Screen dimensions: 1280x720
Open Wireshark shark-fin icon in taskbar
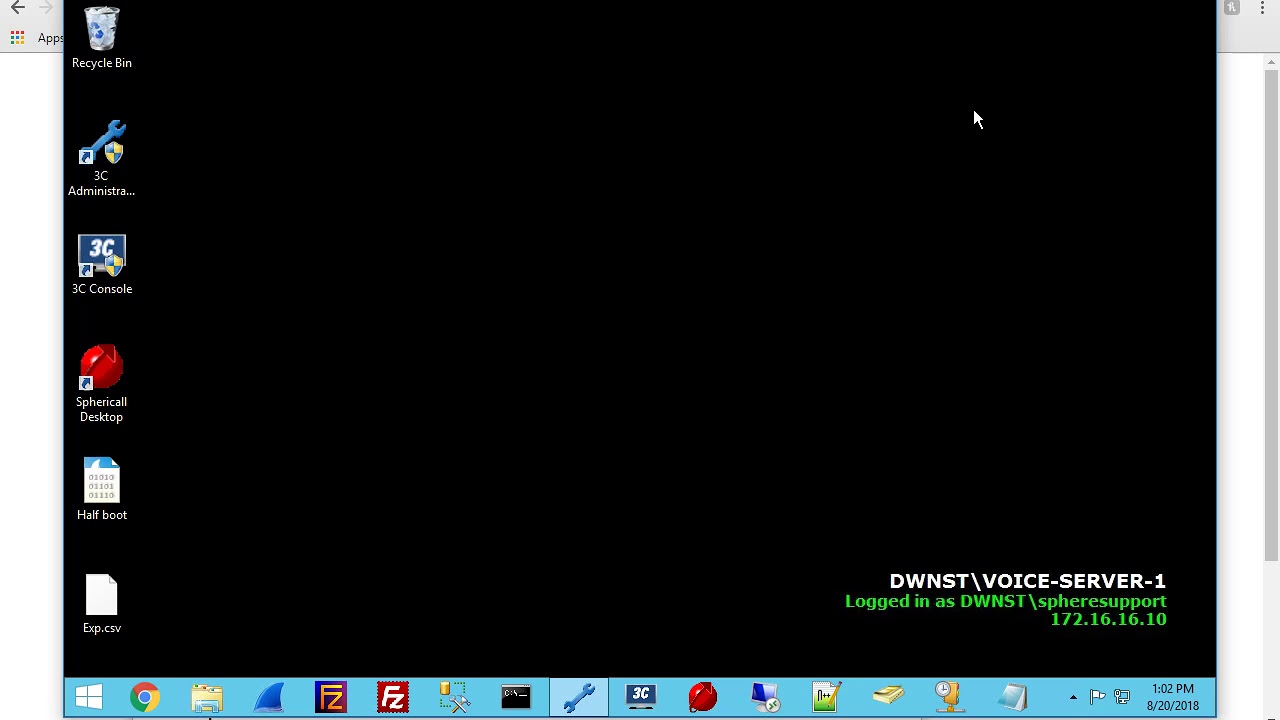(269, 697)
